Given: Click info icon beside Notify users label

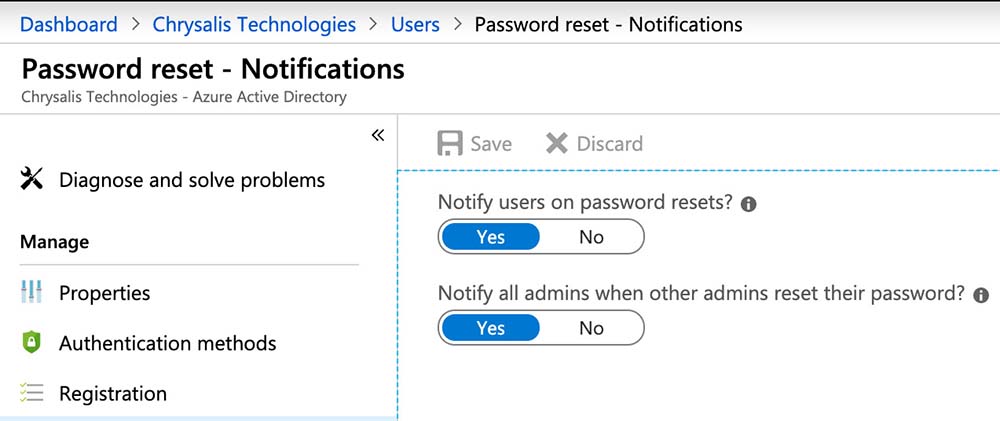Looking at the screenshot, I should tap(749, 204).
